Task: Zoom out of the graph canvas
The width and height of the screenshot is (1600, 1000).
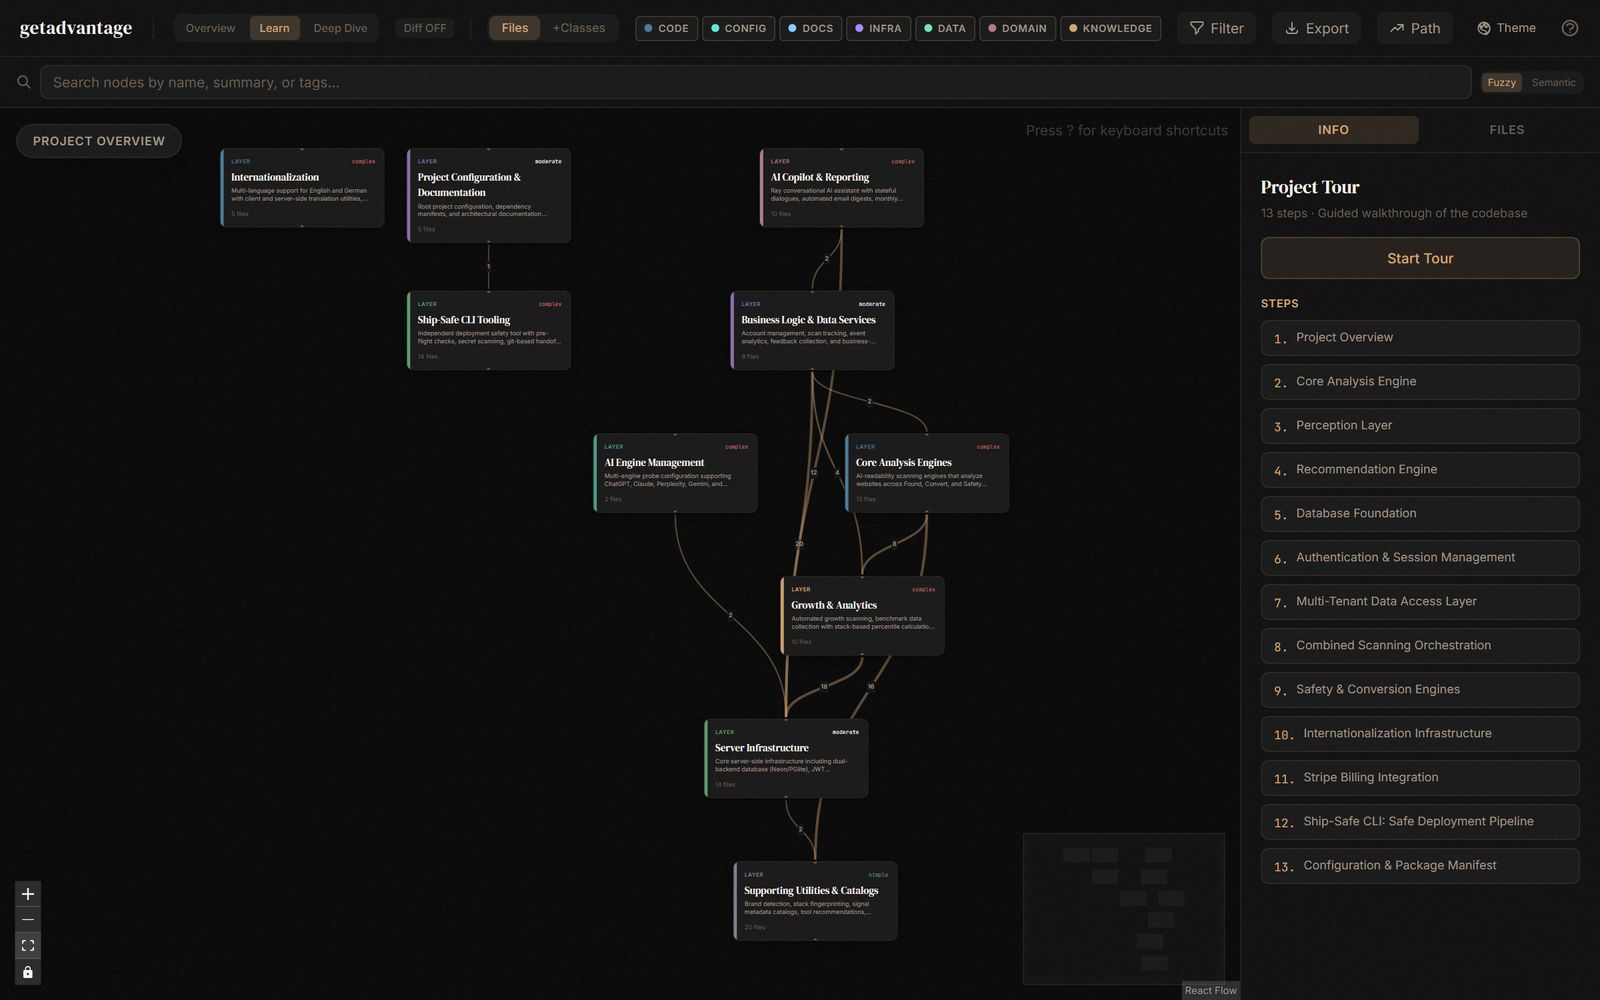Action: pos(28,920)
